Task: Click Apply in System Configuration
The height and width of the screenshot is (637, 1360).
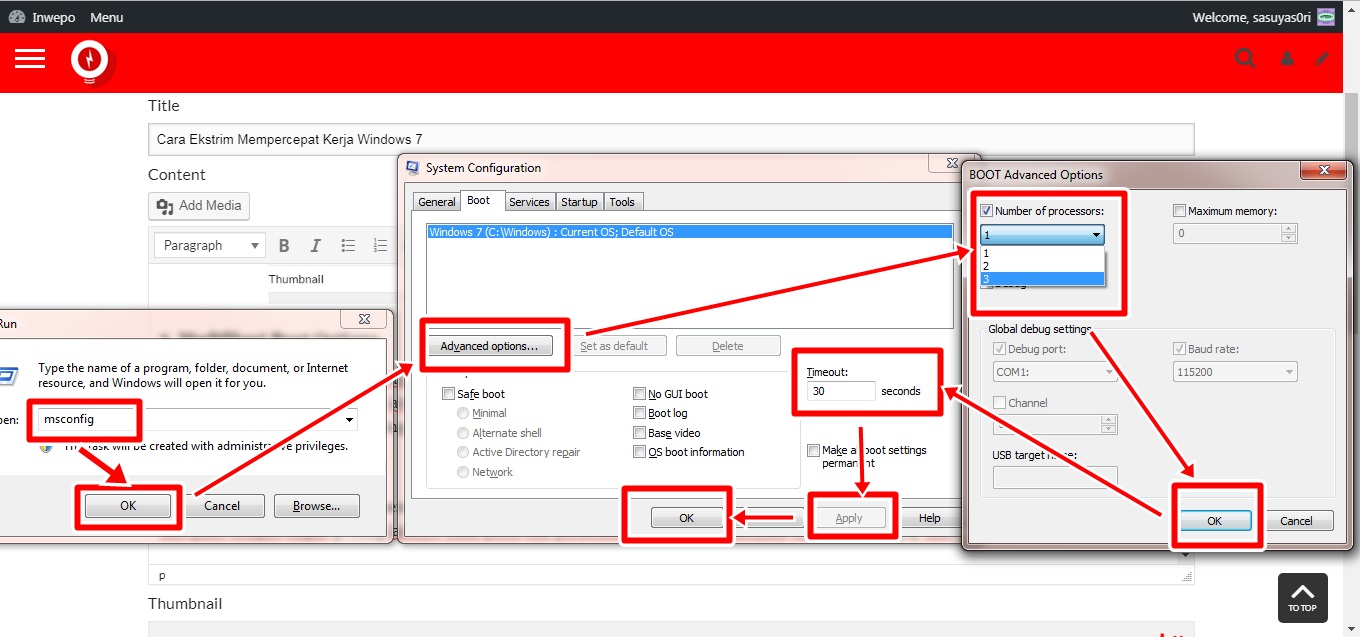Action: [x=848, y=518]
